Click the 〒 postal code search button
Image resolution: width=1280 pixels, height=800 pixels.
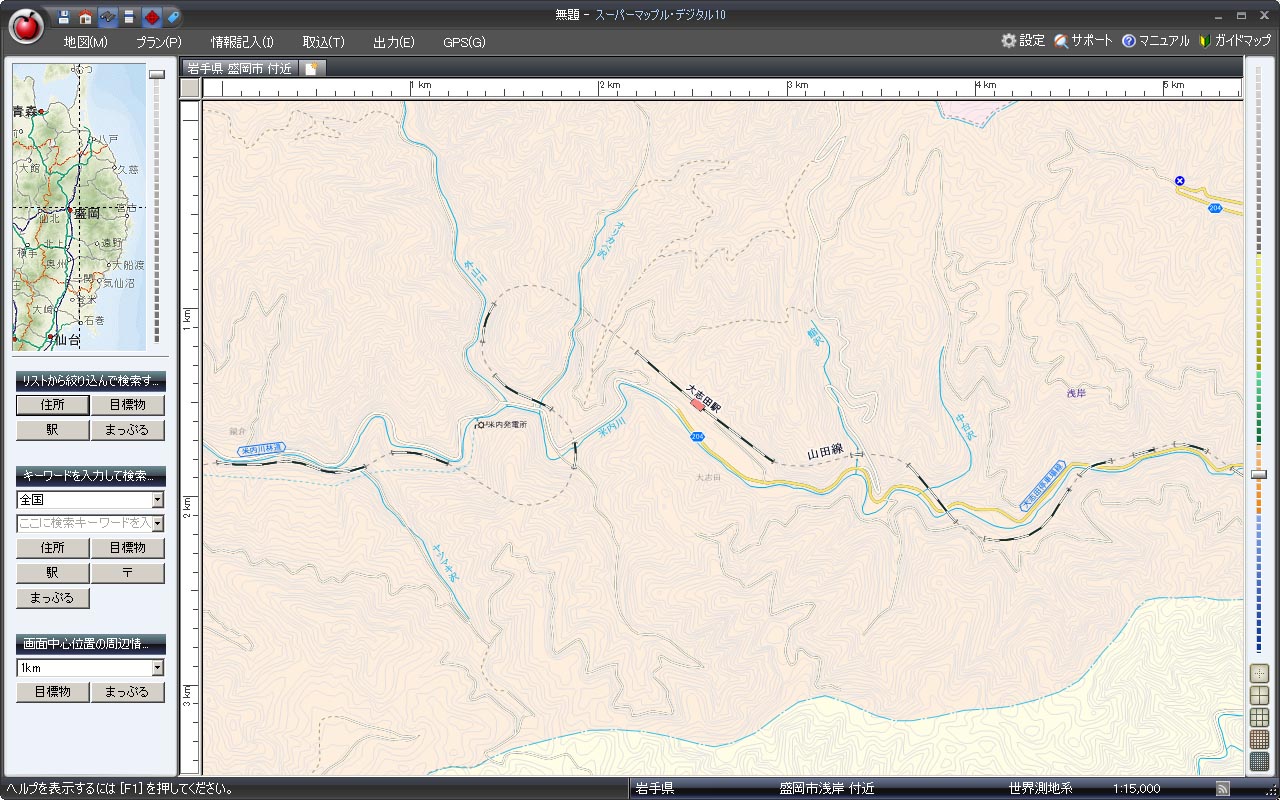pyautogui.click(x=127, y=573)
